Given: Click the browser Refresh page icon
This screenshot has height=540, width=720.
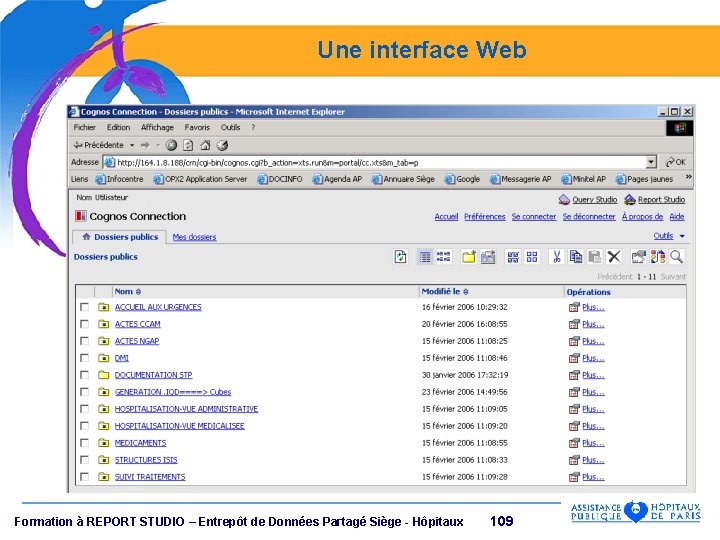Looking at the screenshot, I should [188, 145].
